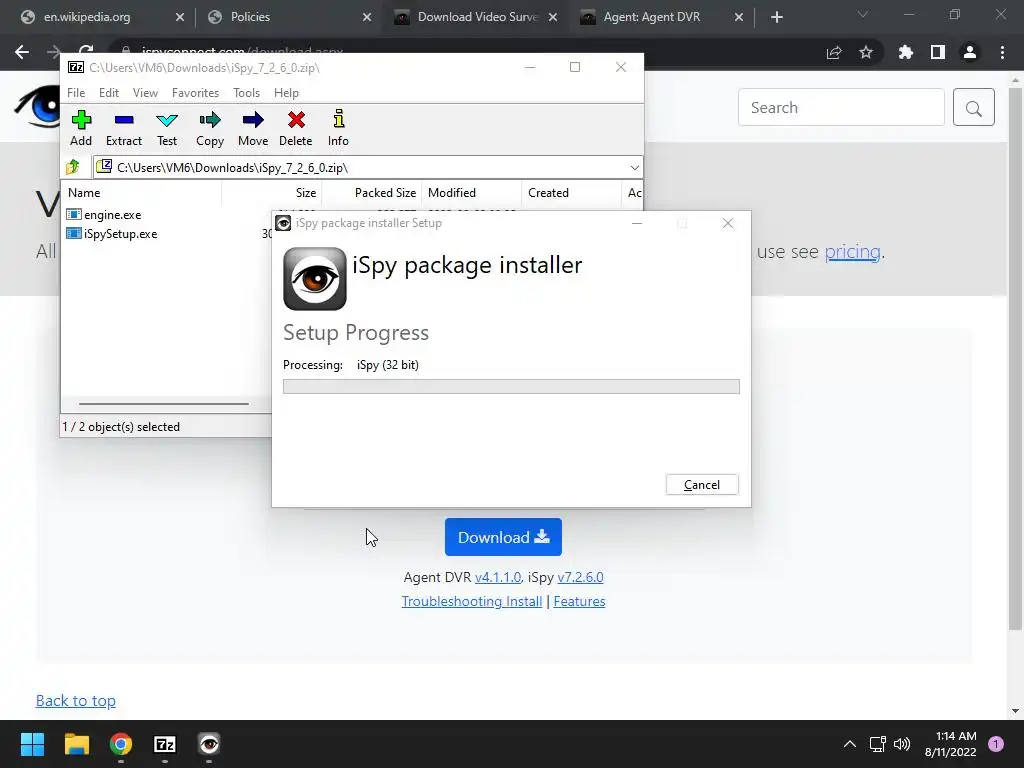Screen dimensions: 1024x768
Task: Open the tab search chevron in Chrome
Action: coord(863,14)
